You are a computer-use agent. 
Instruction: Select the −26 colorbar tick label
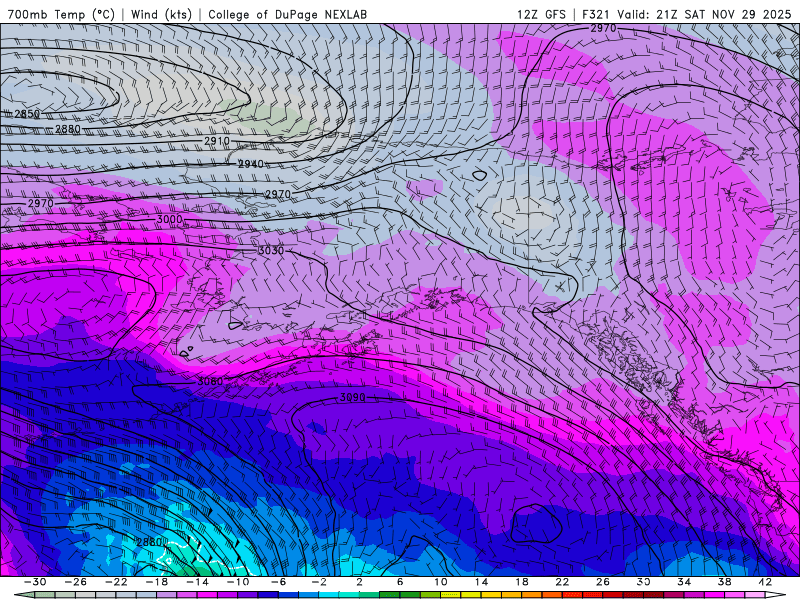(x=76, y=582)
